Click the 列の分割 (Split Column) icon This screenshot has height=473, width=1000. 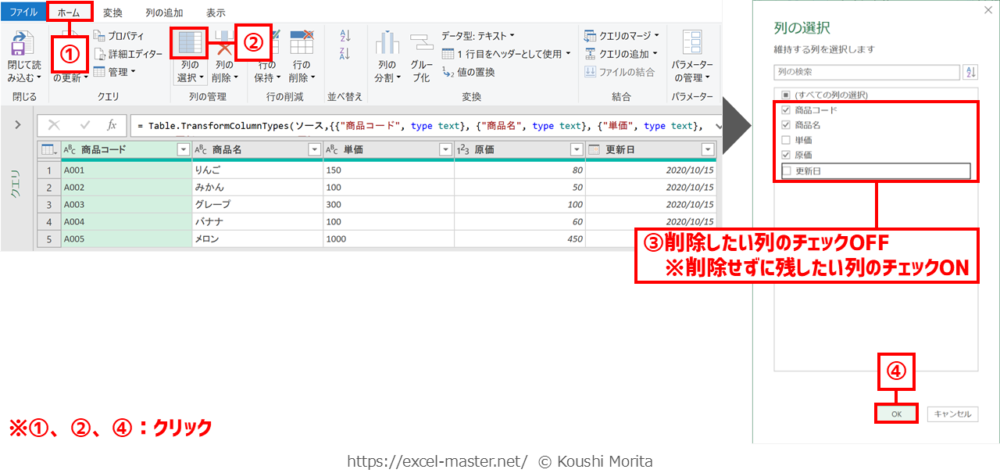point(386,46)
